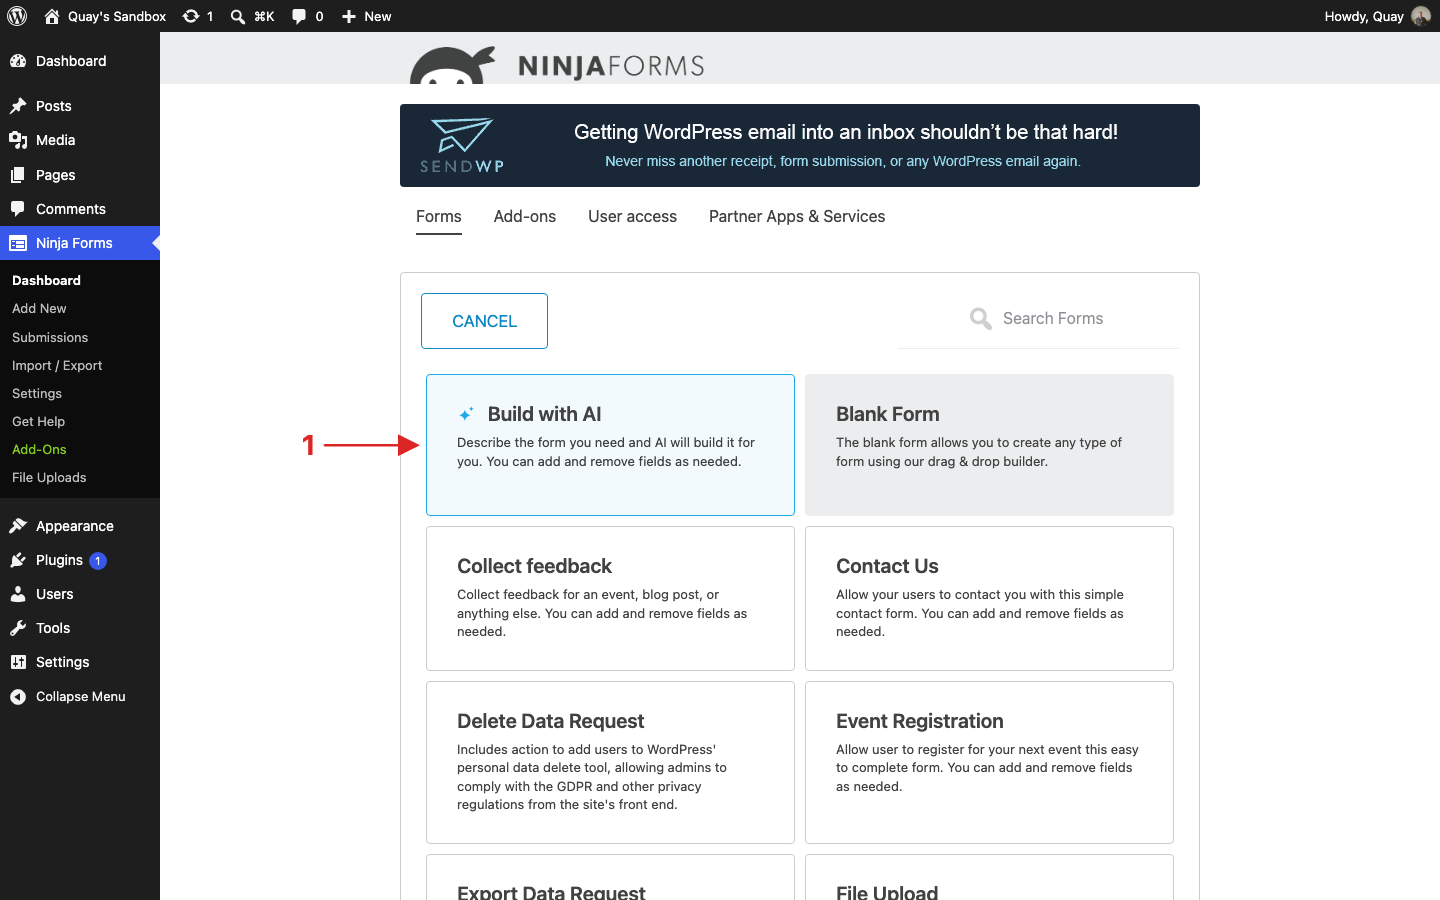Open the Tools wrench icon
The width and height of the screenshot is (1440, 900).
coord(18,628)
